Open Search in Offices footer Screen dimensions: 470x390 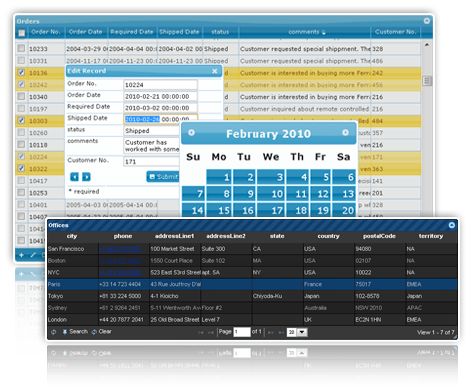click(x=75, y=332)
